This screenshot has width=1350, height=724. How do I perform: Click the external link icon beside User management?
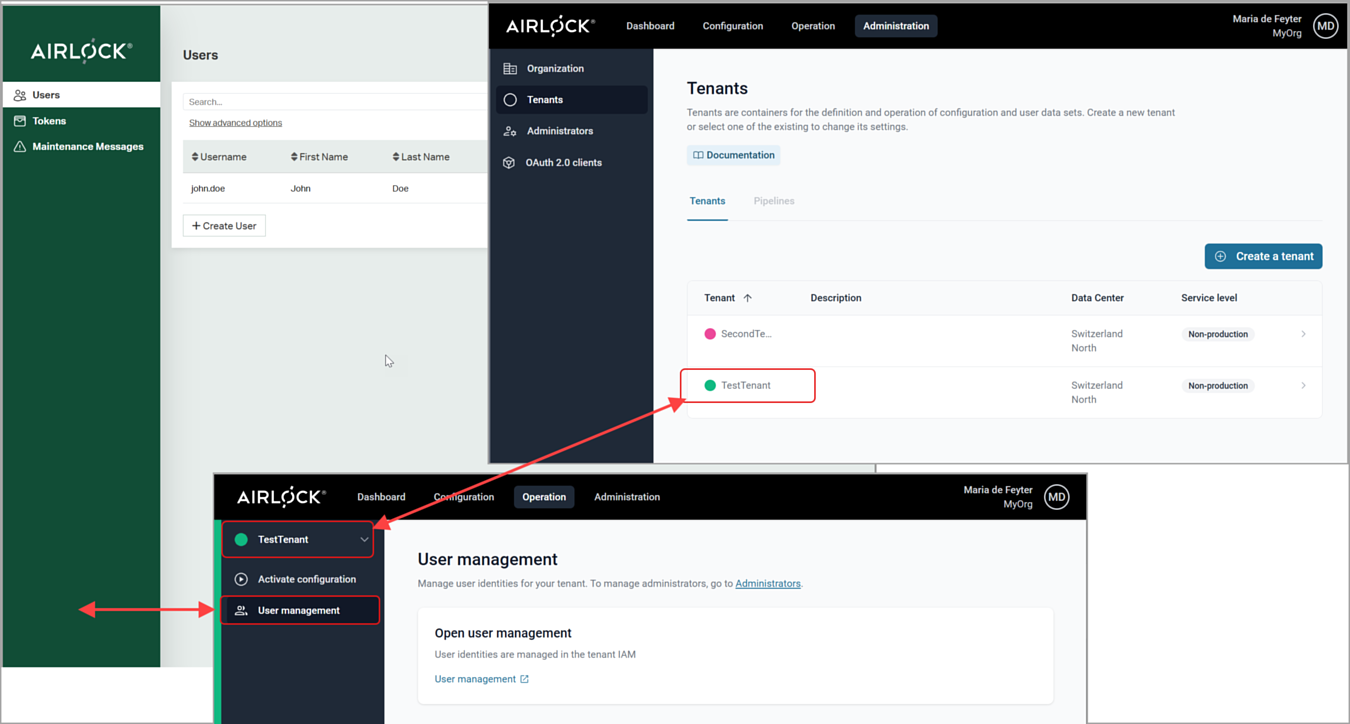[x=524, y=679]
